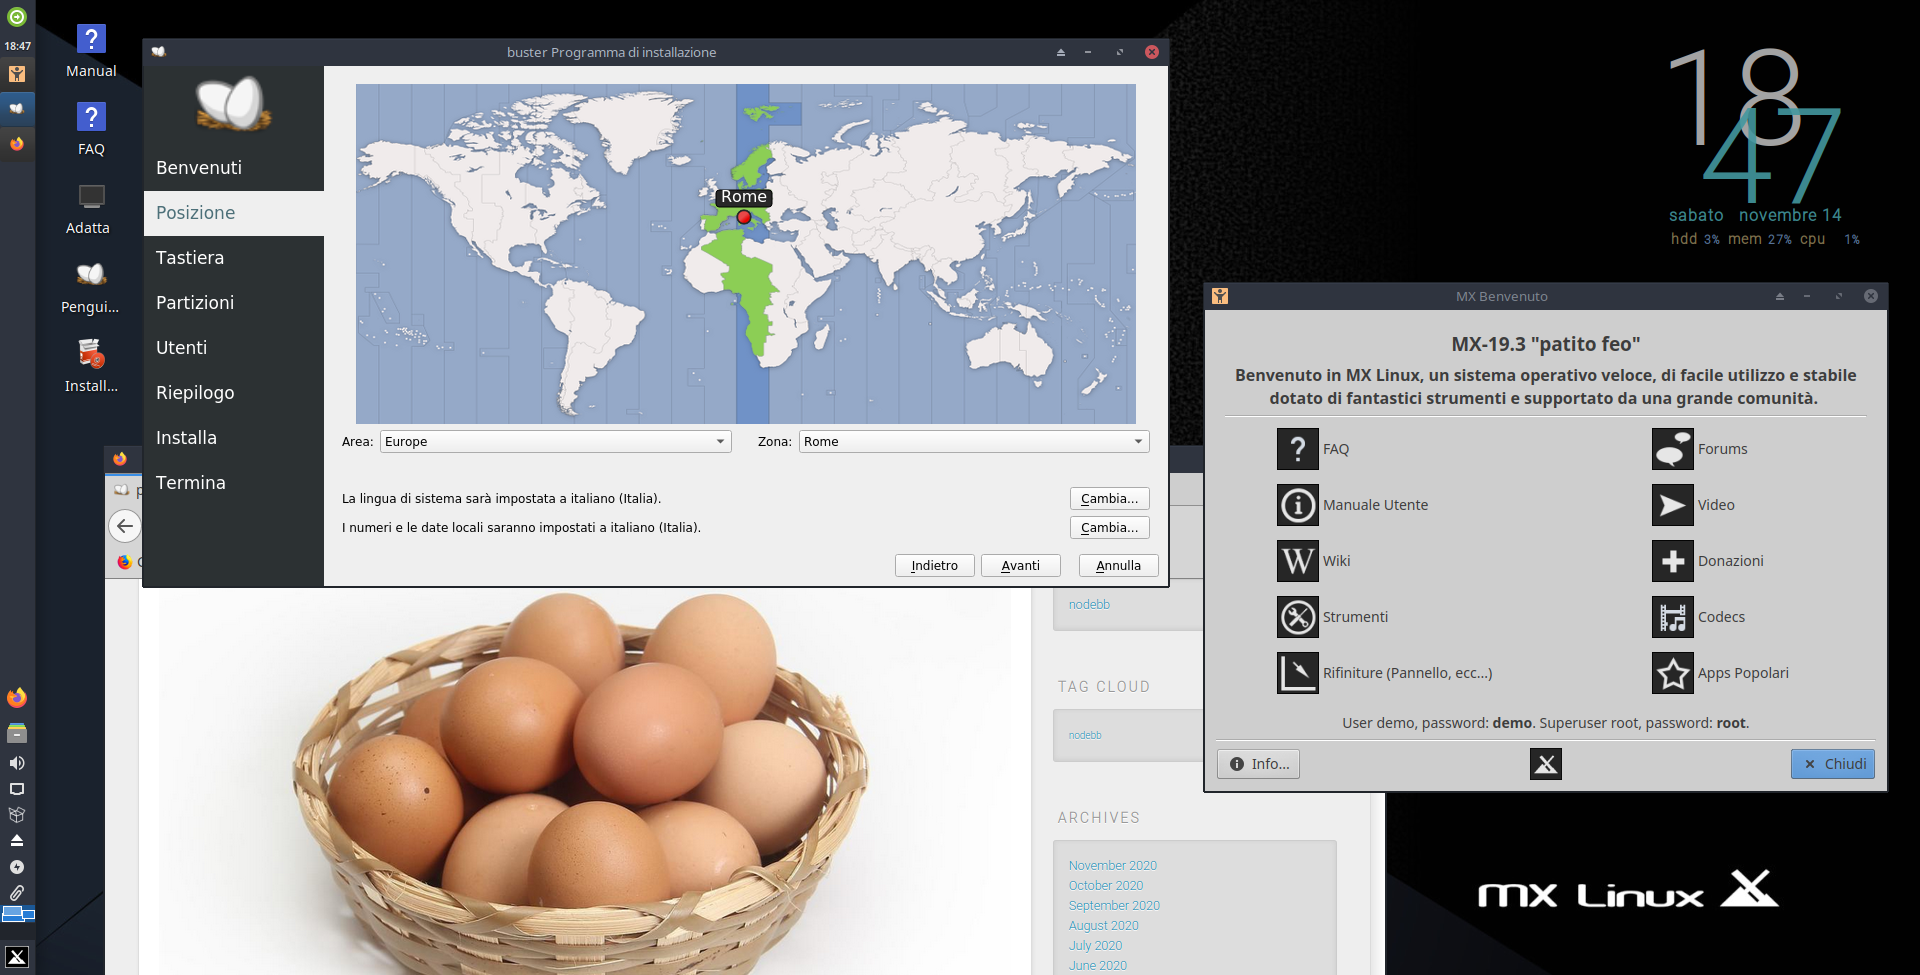Open the package updater box icon

click(x=17, y=815)
